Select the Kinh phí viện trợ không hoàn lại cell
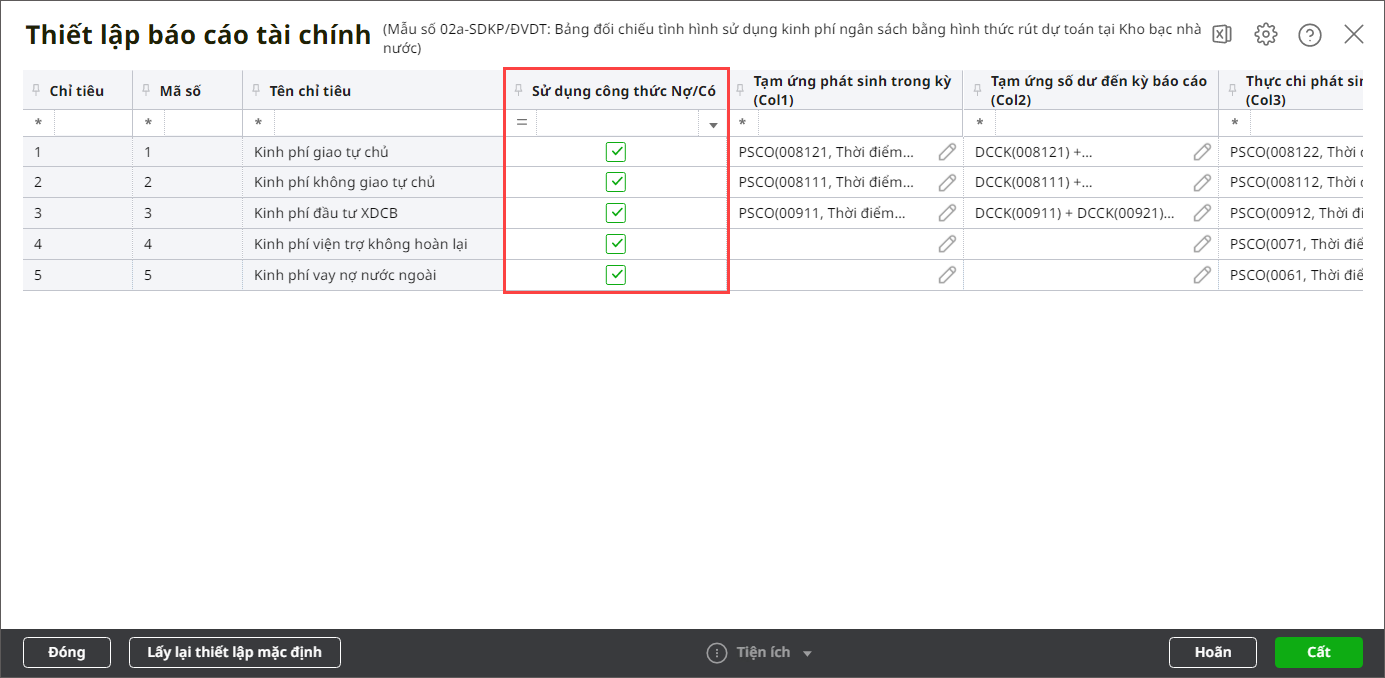Screen dimensions: 1385x678 tap(373, 244)
